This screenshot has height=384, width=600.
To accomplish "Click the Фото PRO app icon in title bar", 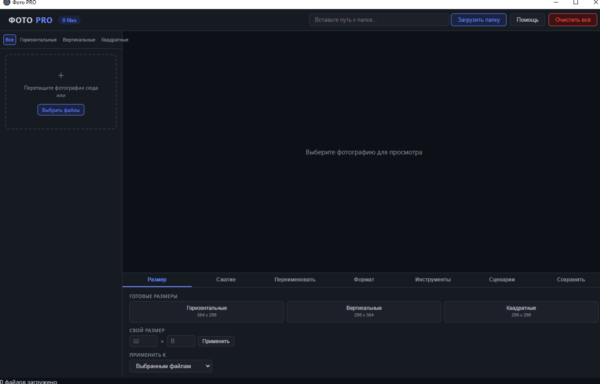I will pos(7,2).
